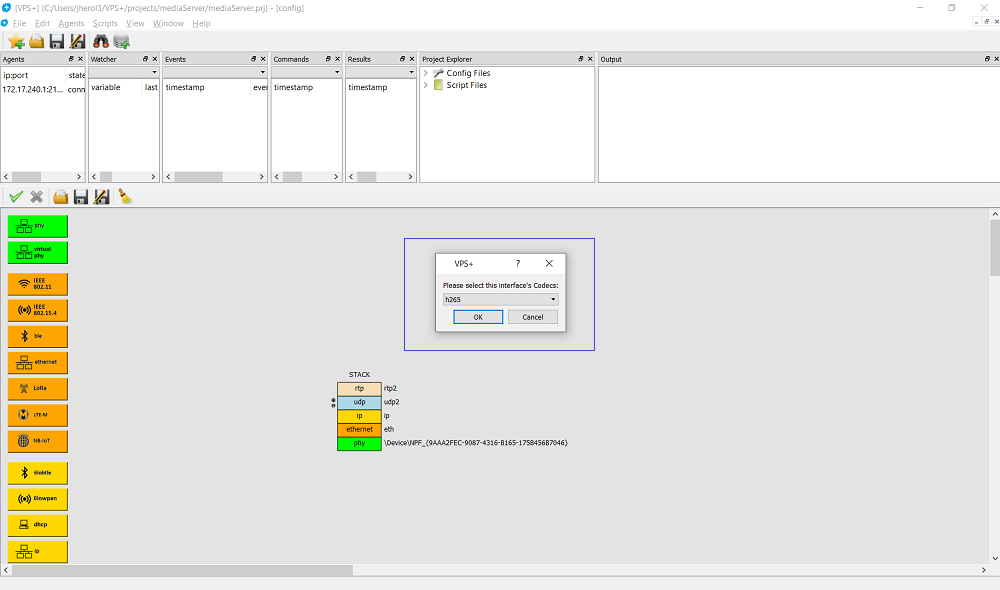Open the Agents menu

point(71,23)
